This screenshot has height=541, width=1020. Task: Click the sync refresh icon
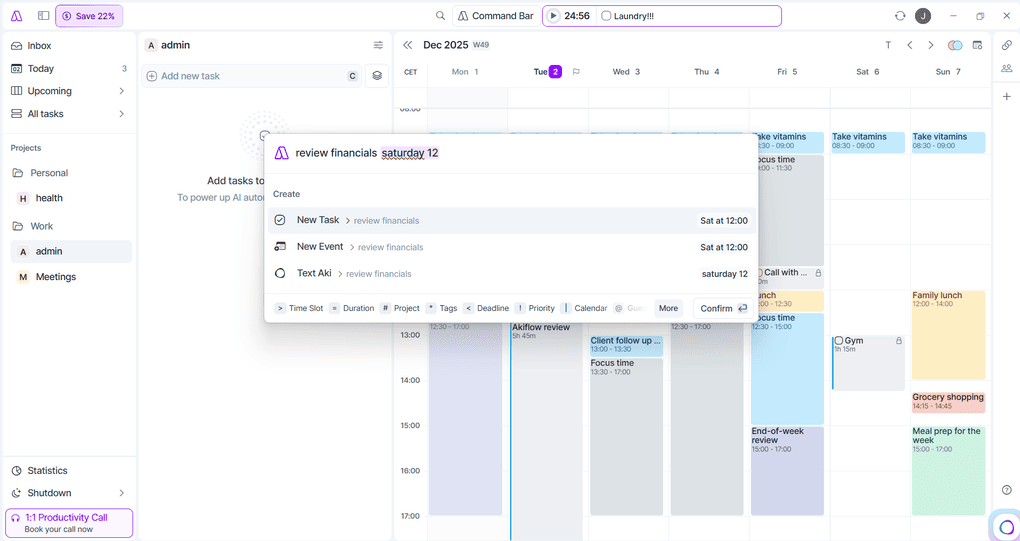900,16
